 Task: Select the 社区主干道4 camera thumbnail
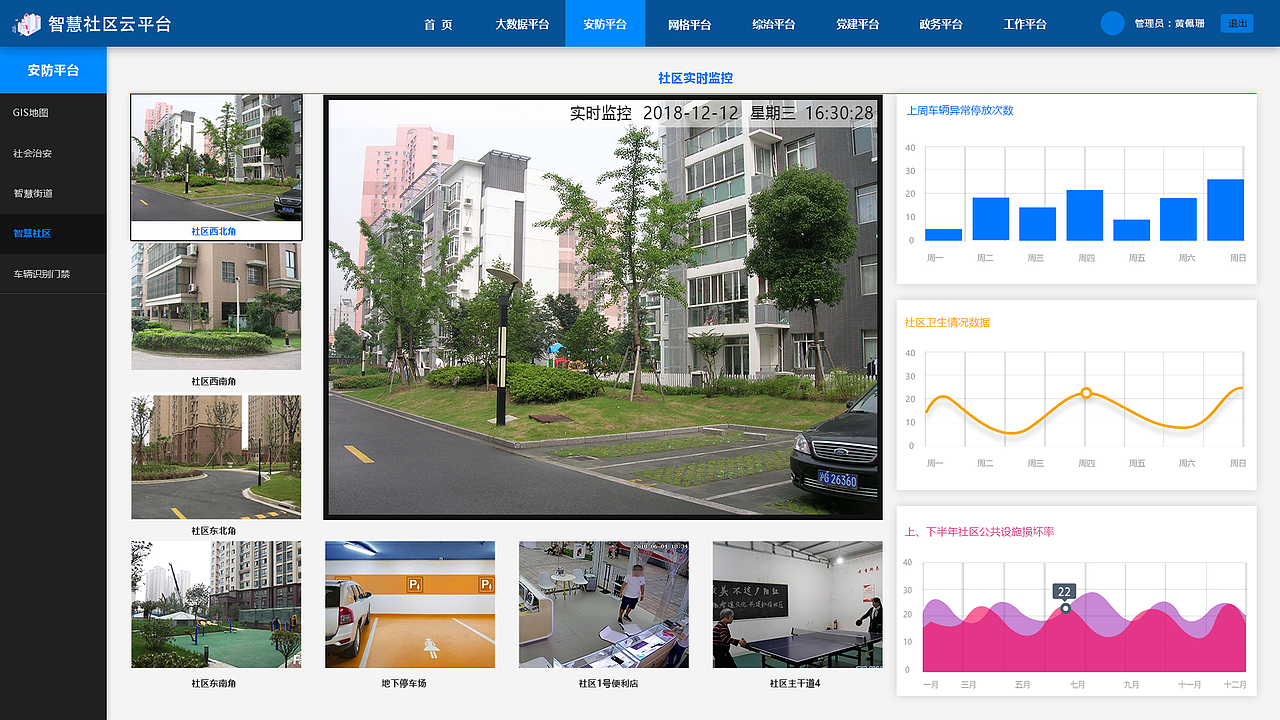(797, 605)
